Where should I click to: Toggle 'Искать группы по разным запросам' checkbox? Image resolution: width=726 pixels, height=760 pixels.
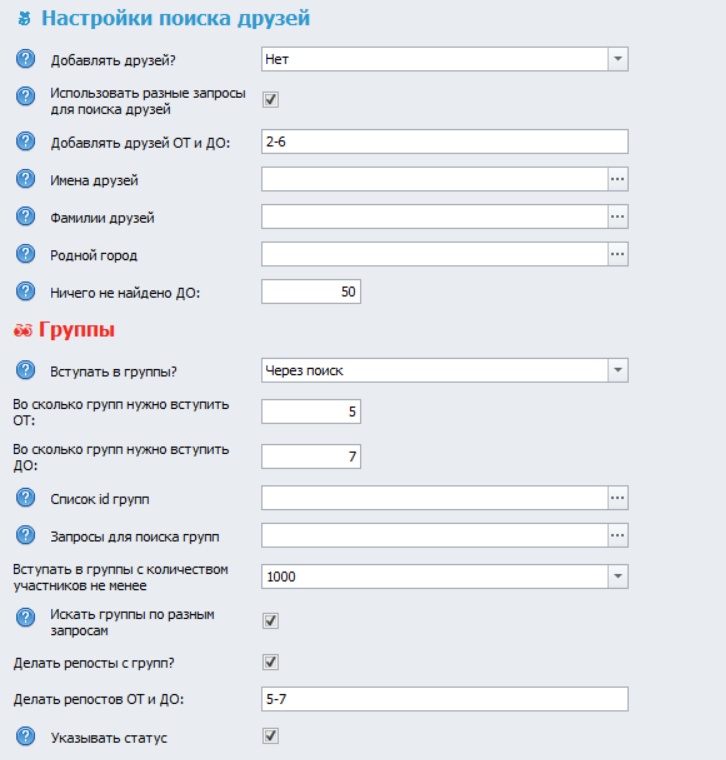(270, 621)
